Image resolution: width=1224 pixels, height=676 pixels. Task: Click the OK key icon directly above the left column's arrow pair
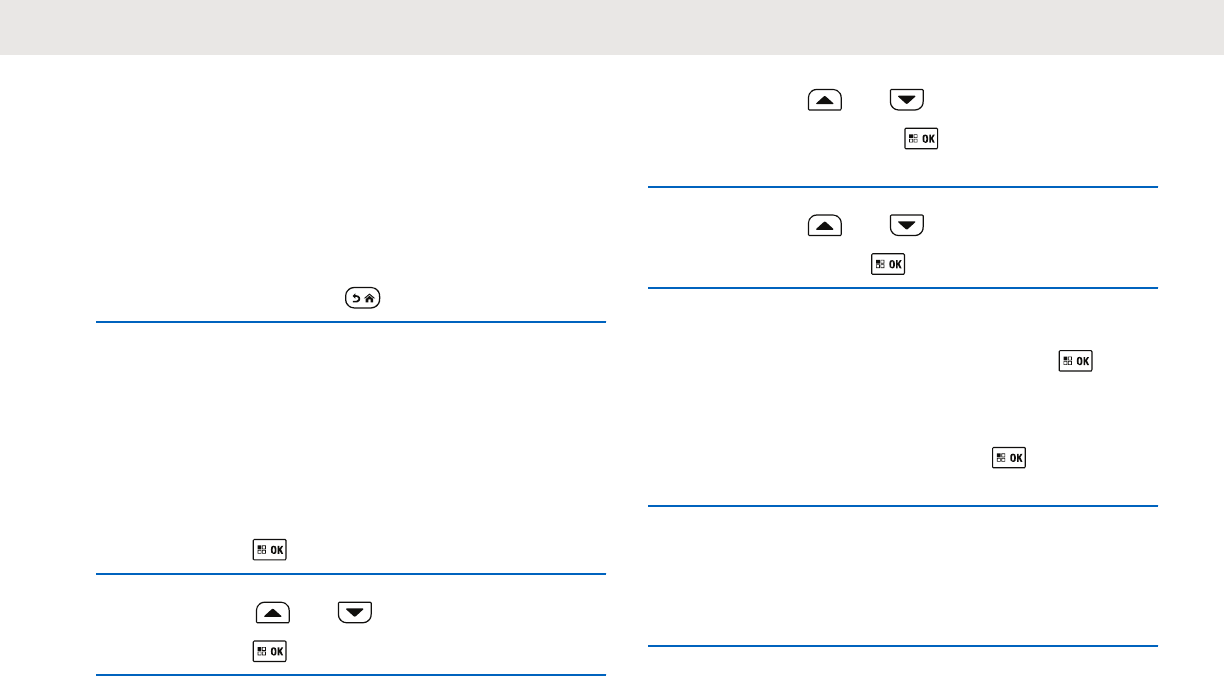pyautogui.click(x=269, y=549)
